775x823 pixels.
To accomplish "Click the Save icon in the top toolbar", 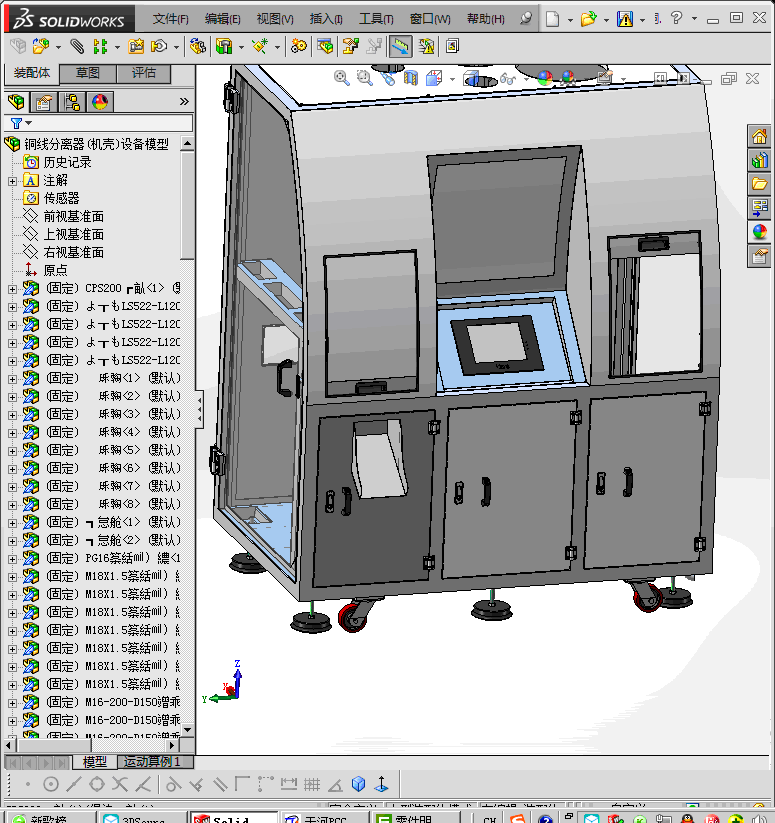I will (625, 19).
